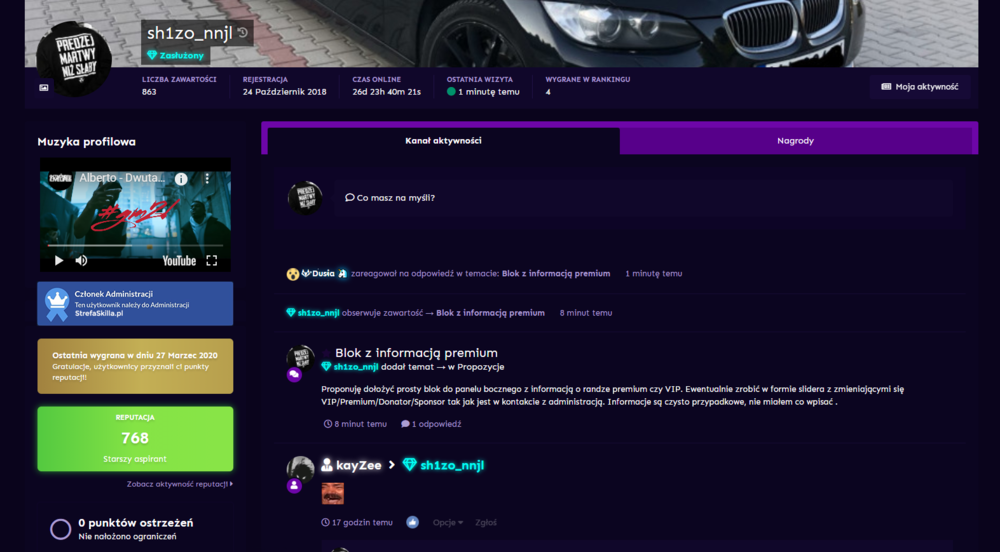
Task: Click the 17 godzin temu timestamp
Action: point(357,523)
